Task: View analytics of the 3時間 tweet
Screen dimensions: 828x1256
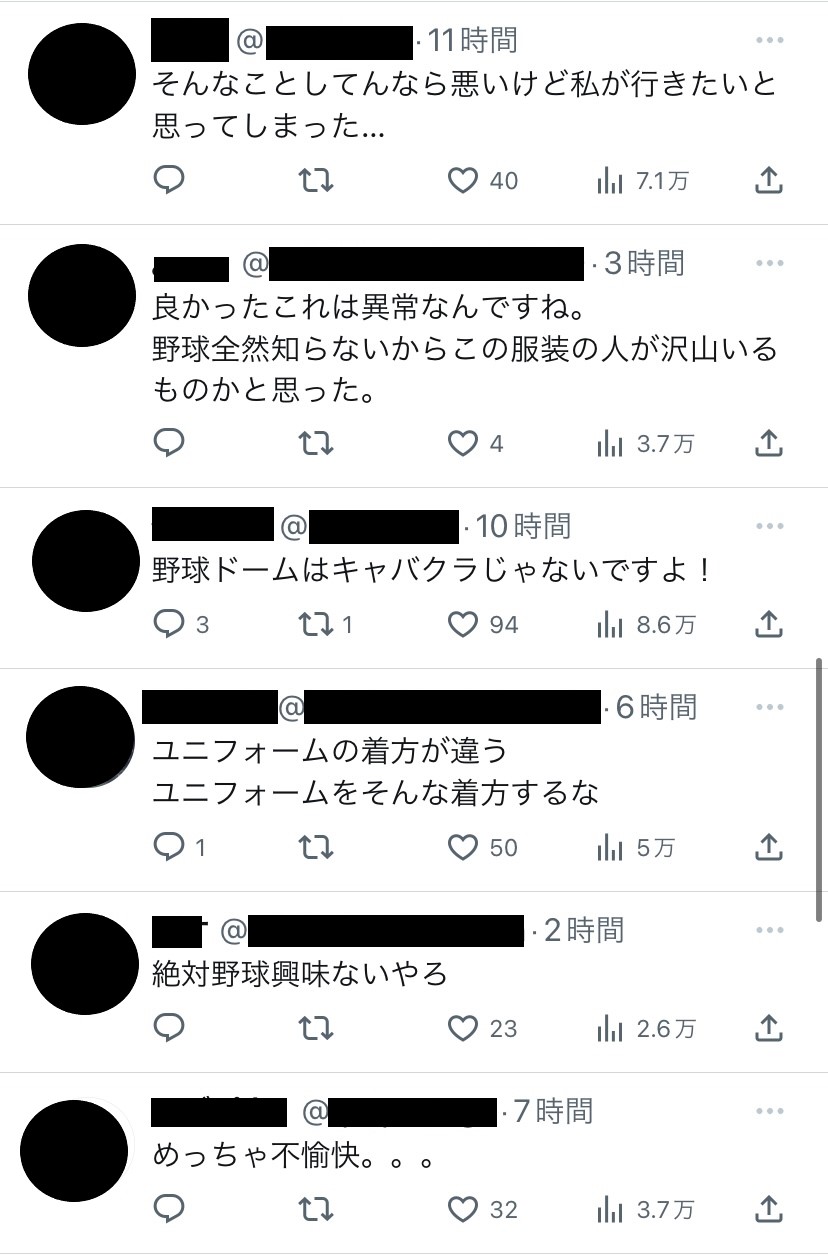Action: (x=644, y=443)
